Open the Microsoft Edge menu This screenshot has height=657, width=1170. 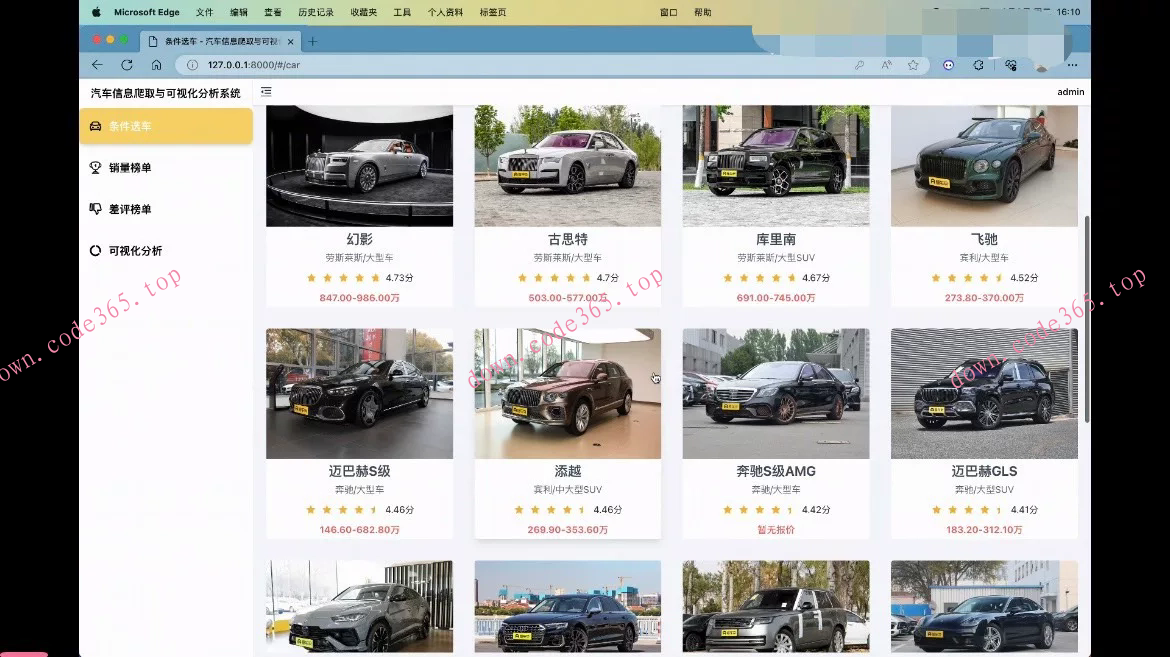pyautogui.click(x=147, y=12)
